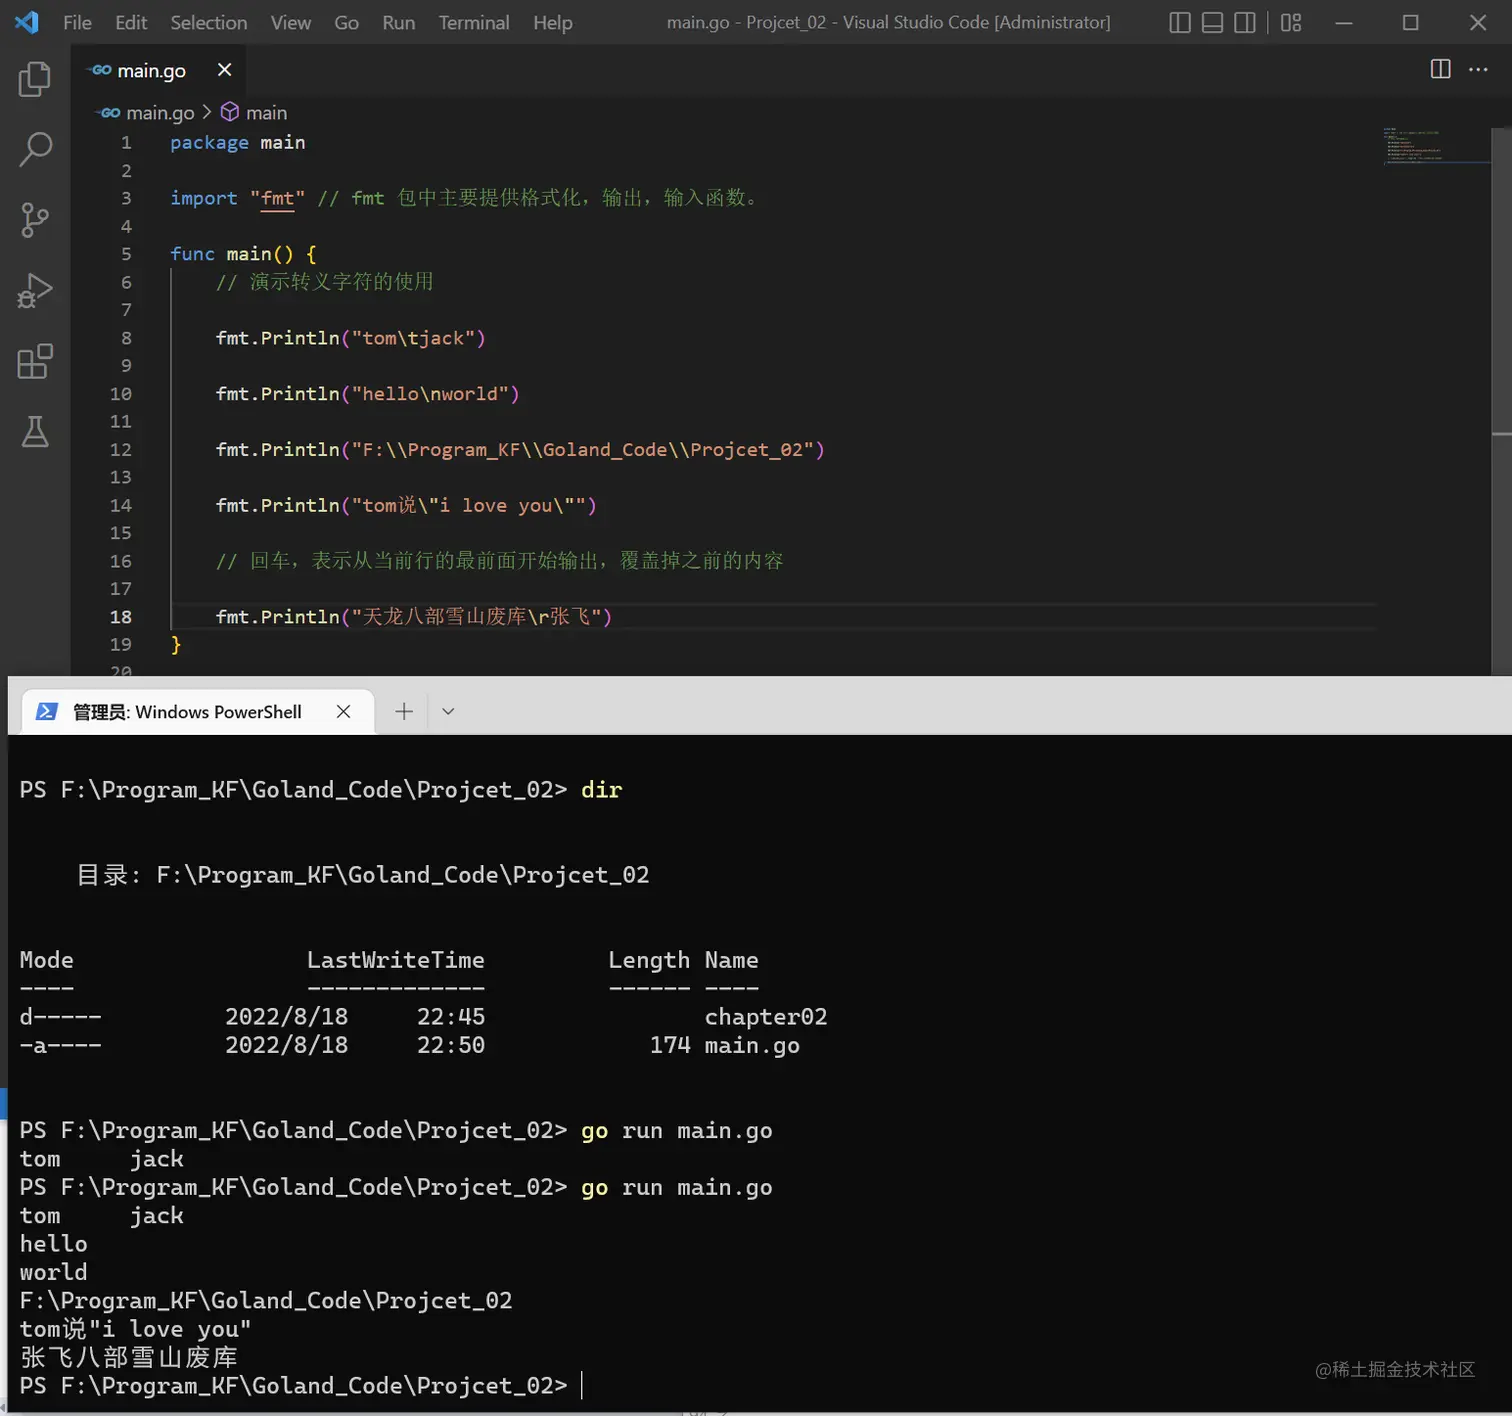This screenshot has height=1416, width=1512.
Task: Click the PowerShell prompt input line
Action: pyautogui.click(x=301, y=1385)
